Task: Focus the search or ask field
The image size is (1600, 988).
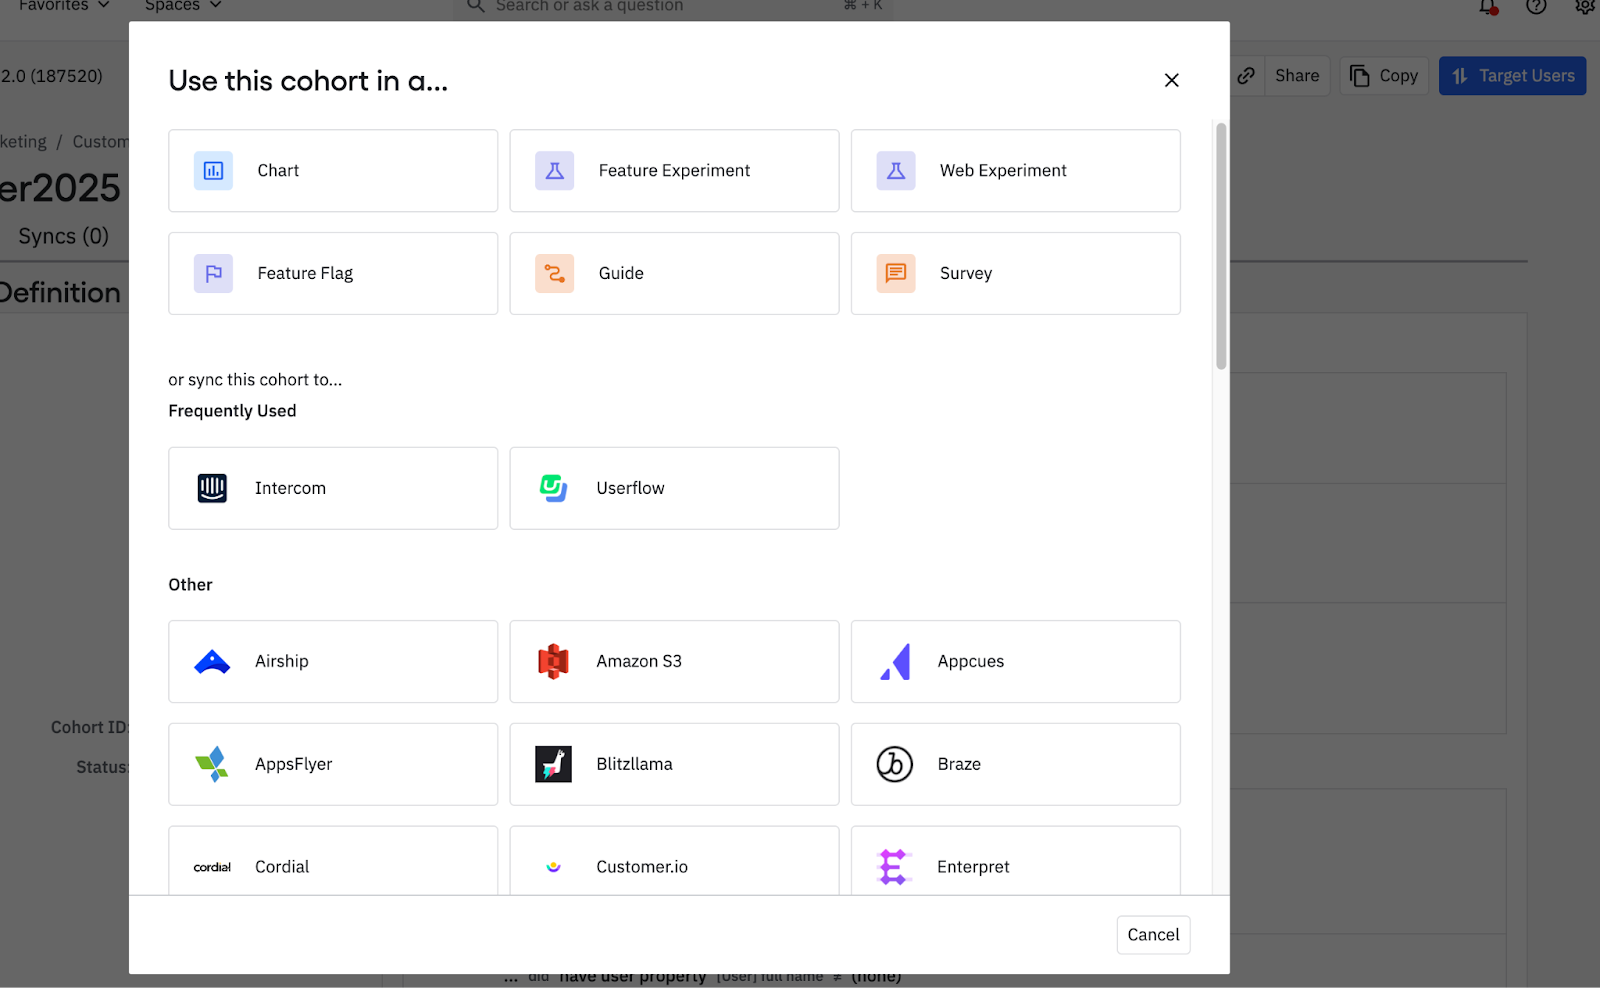Action: pyautogui.click(x=674, y=7)
